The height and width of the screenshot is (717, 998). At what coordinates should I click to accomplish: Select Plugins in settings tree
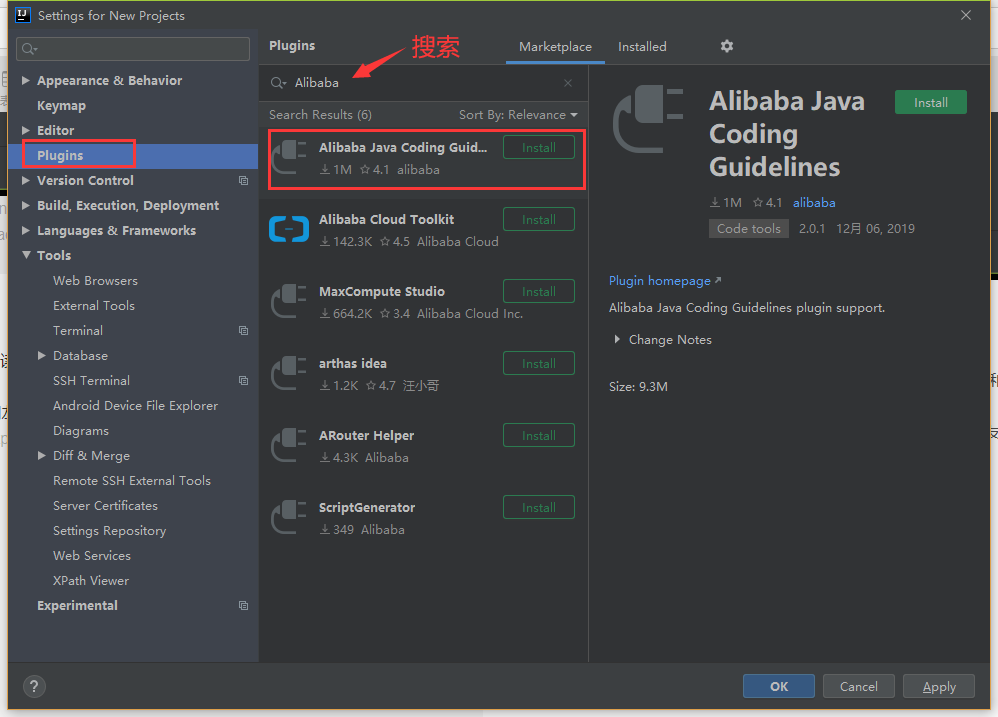click(x=60, y=155)
